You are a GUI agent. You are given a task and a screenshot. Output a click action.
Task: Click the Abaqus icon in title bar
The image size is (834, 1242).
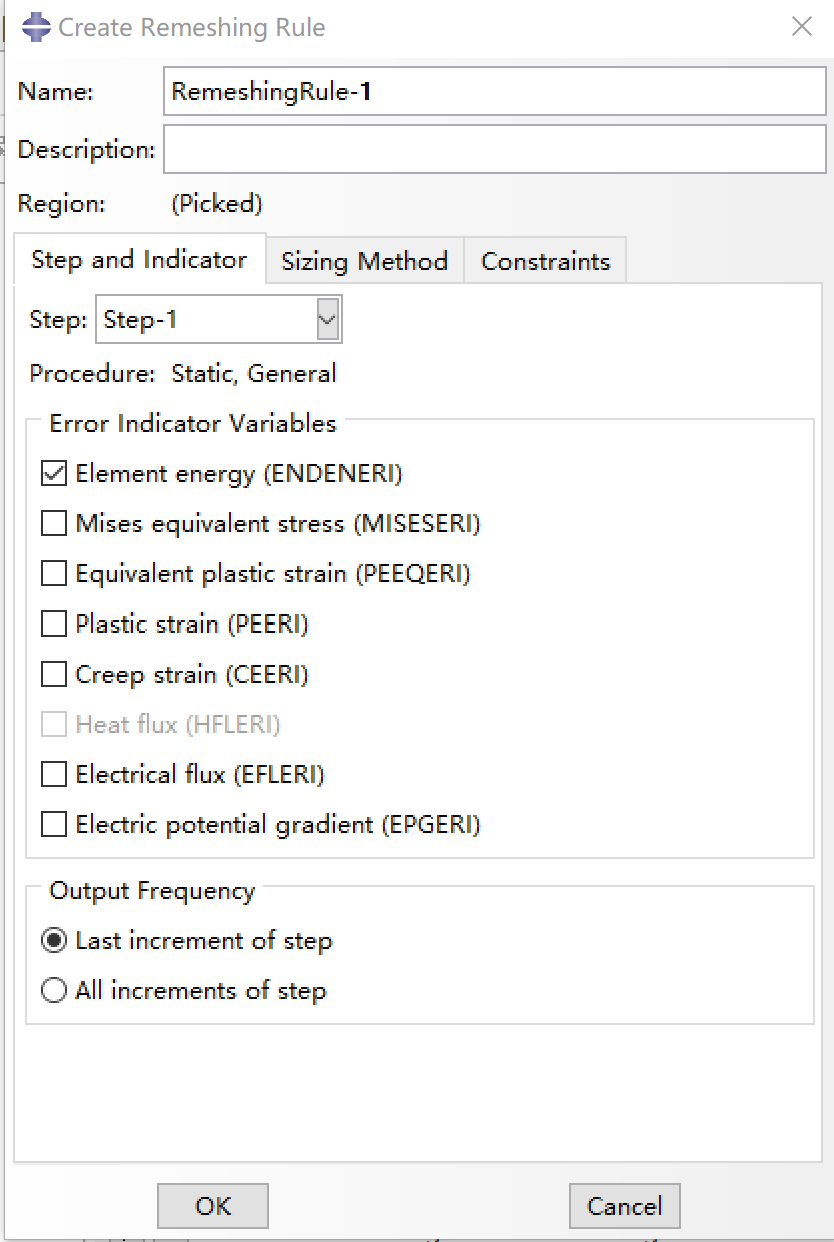tap(36, 27)
